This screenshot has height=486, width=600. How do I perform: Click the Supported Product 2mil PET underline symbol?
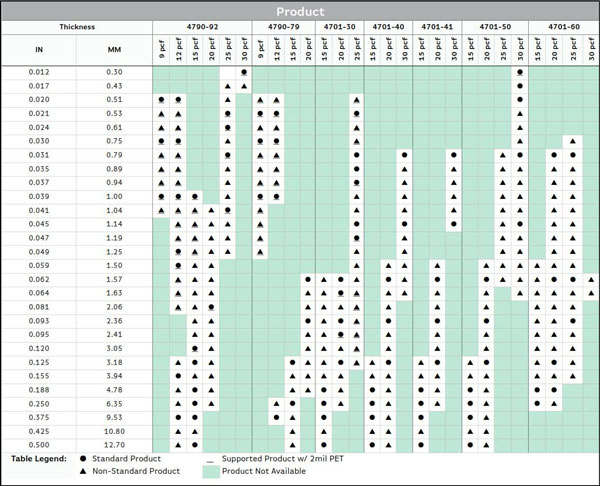pyautogui.click(x=210, y=461)
